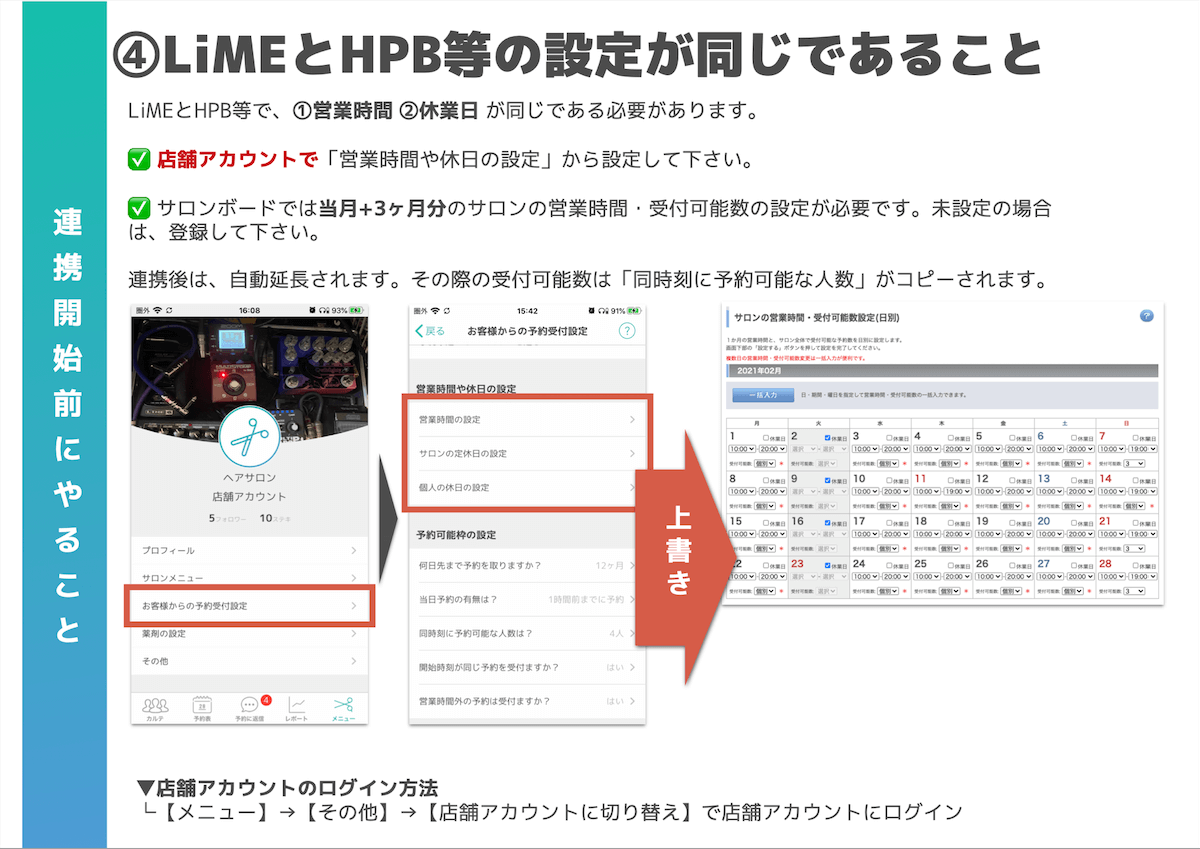Screen dimensions: 1200x849
Task: Click the 10 ステキ count
Action: [x=276, y=519]
